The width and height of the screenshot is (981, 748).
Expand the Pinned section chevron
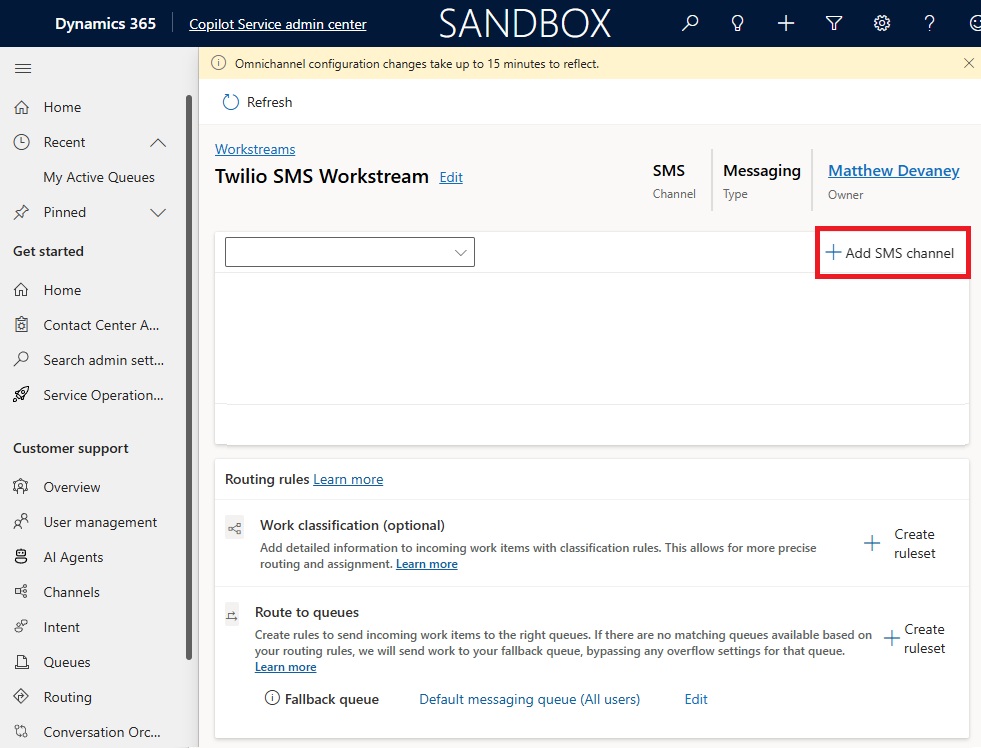pos(158,213)
